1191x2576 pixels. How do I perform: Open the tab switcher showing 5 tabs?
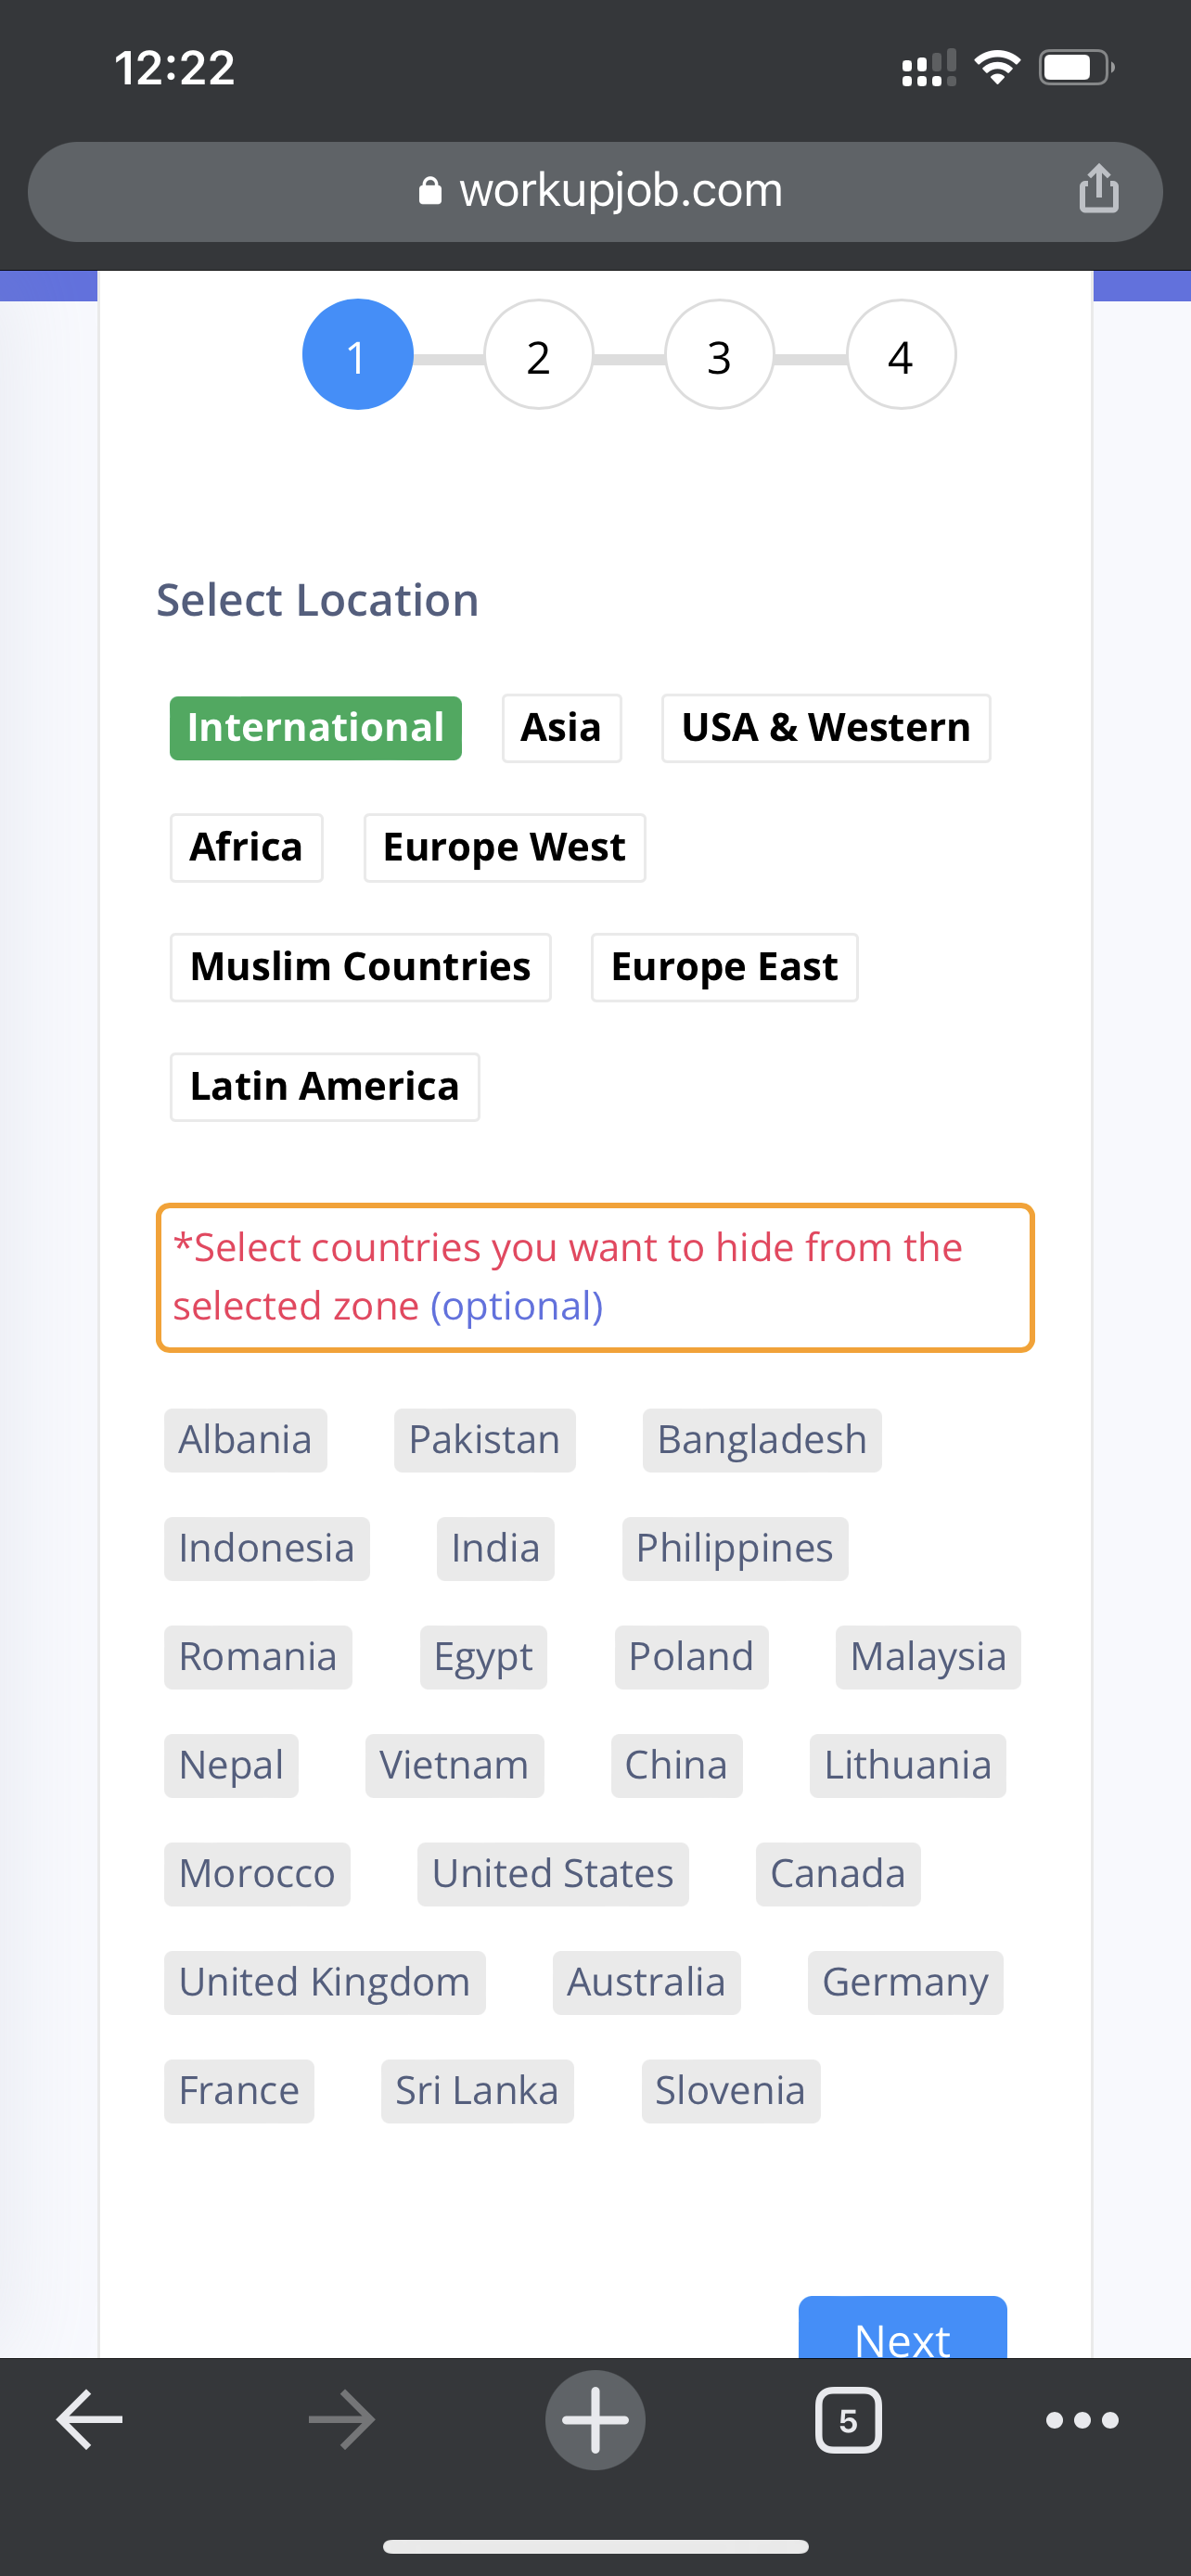coord(848,2420)
